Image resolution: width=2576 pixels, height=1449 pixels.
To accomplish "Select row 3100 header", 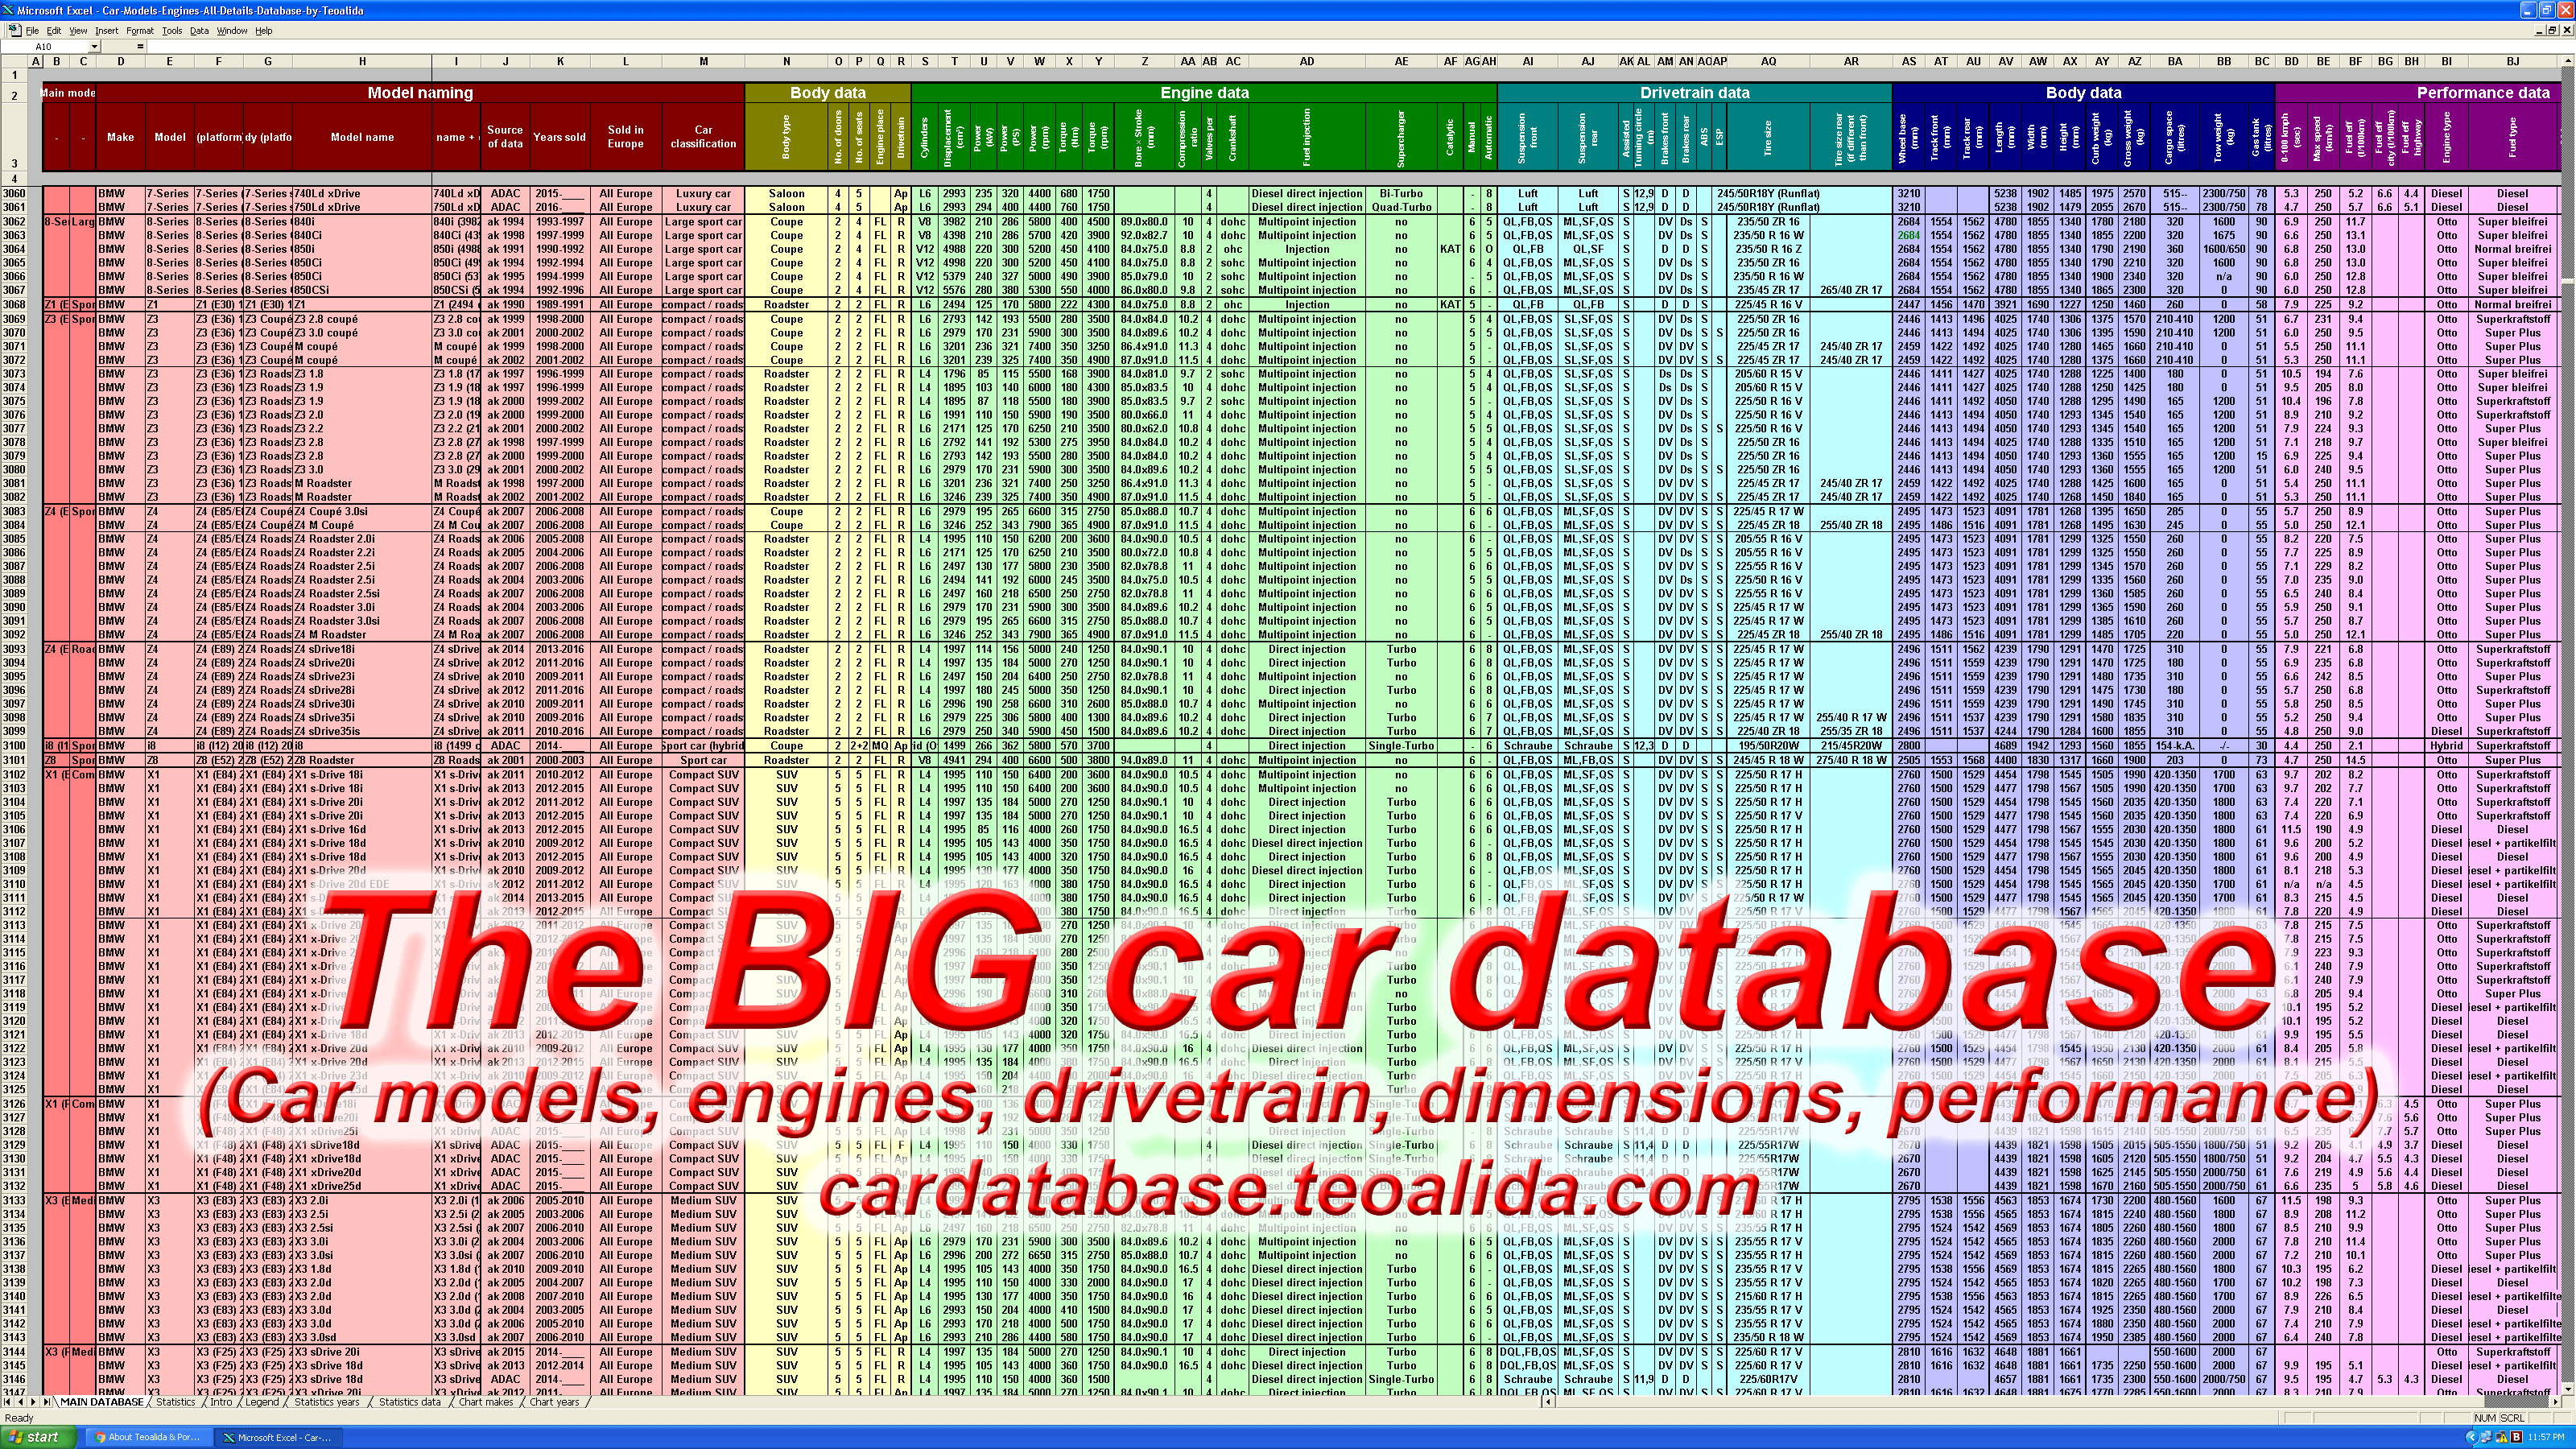I will point(14,746).
